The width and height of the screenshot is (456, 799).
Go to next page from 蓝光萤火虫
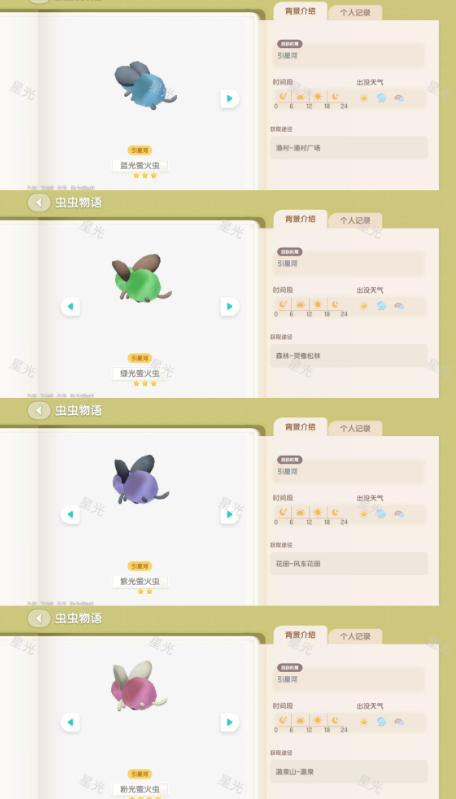(230, 98)
